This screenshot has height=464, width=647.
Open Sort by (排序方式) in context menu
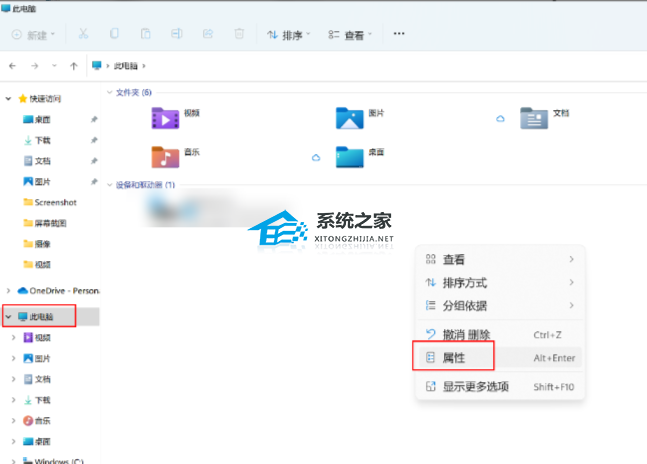[x=500, y=283]
